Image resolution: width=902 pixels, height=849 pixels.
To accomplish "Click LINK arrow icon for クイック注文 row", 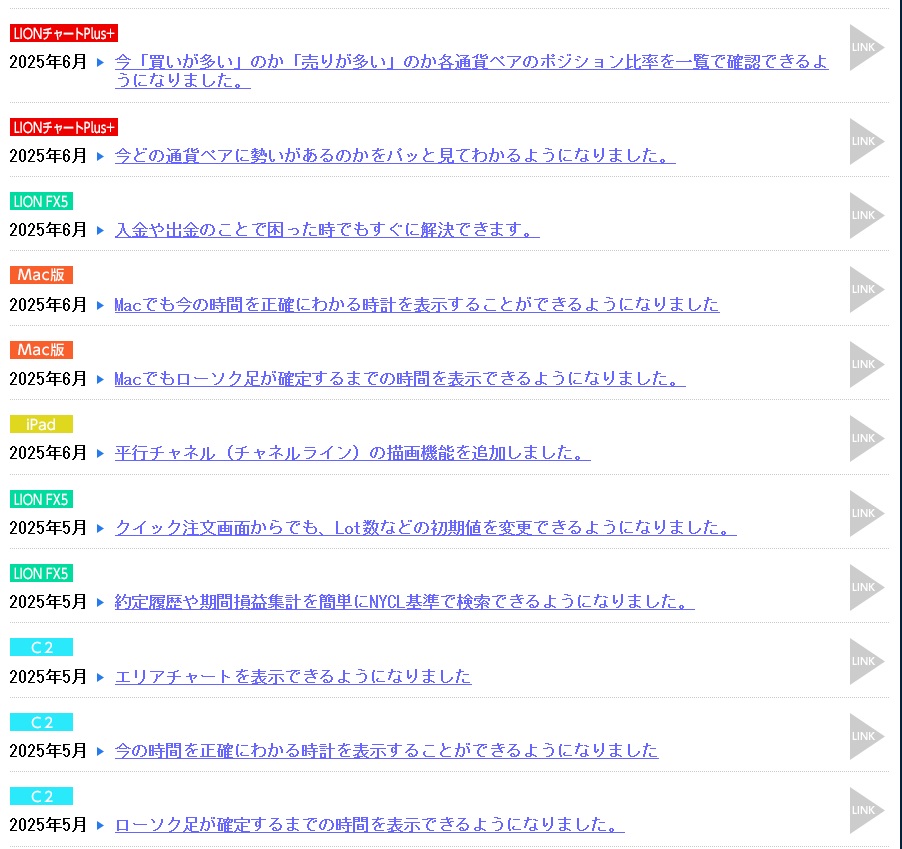I will [x=866, y=513].
